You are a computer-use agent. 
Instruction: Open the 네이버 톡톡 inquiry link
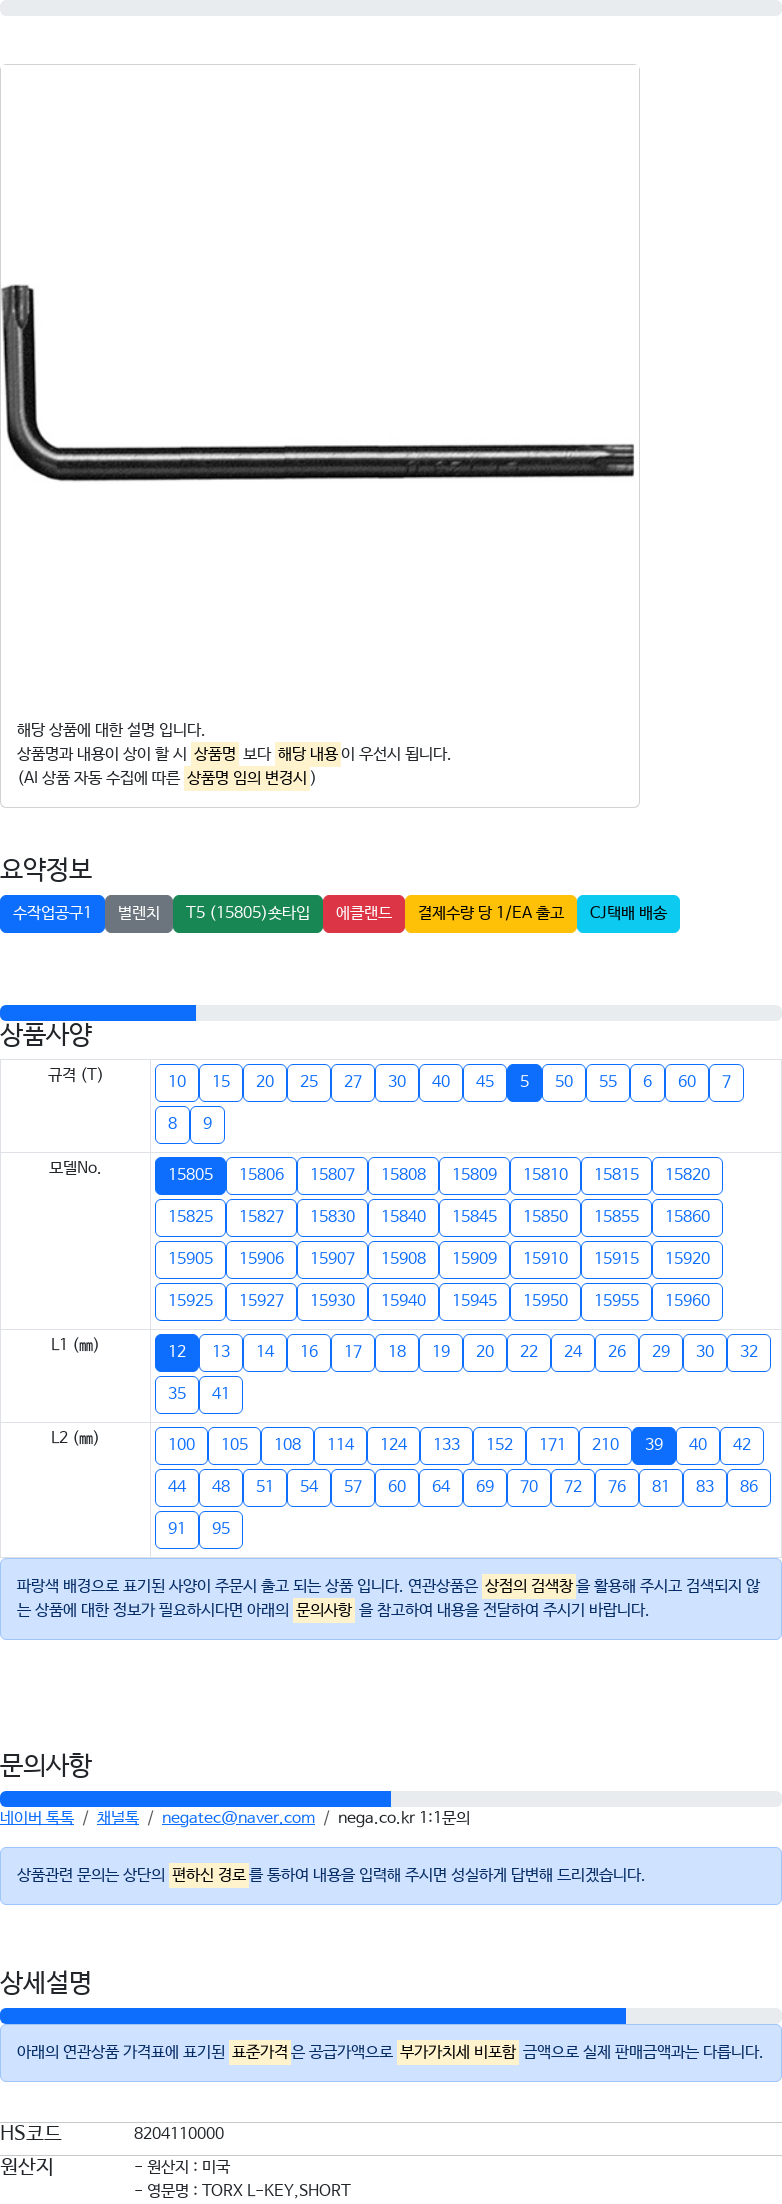pyautogui.click(x=37, y=1818)
